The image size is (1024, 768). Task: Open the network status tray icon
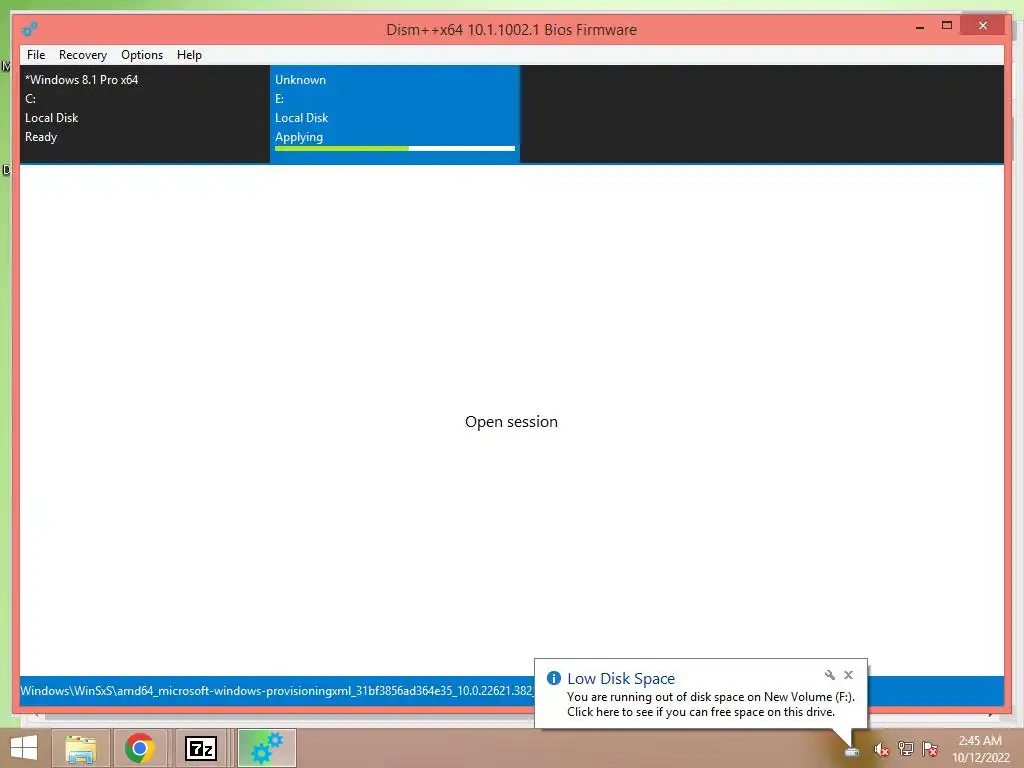point(905,748)
